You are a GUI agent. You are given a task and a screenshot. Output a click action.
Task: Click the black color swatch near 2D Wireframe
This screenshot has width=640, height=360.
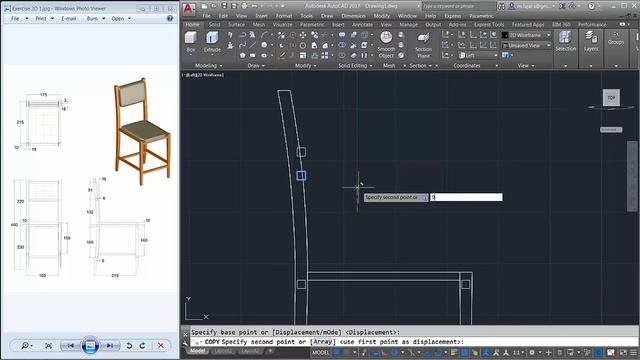505,35
